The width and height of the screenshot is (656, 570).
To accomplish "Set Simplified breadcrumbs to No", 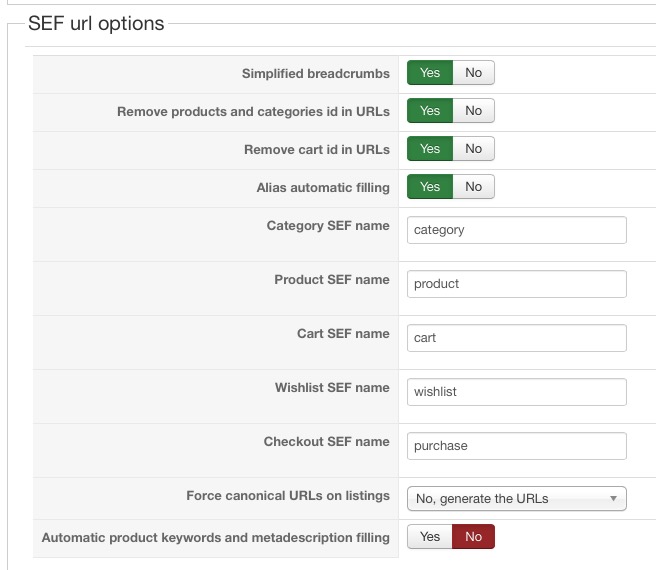I will click(473, 73).
